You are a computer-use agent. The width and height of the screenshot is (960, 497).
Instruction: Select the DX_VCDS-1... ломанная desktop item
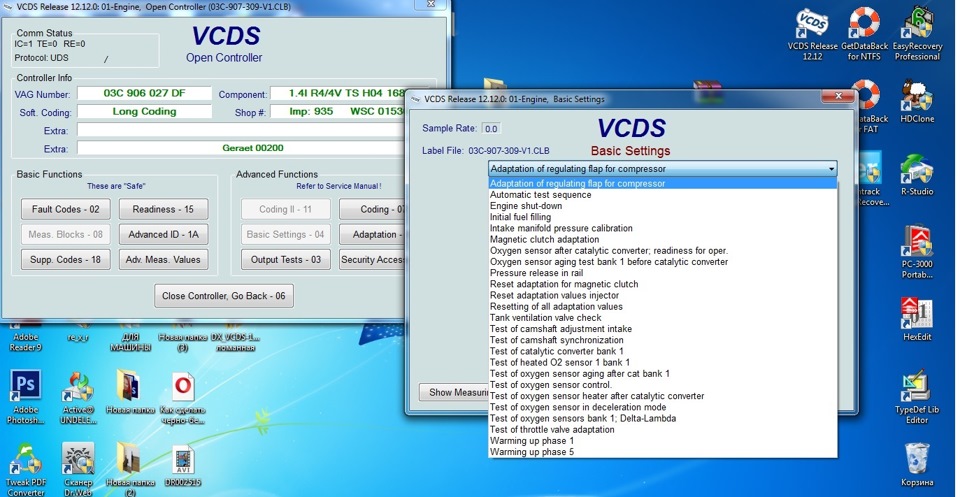tap(235, 342)
